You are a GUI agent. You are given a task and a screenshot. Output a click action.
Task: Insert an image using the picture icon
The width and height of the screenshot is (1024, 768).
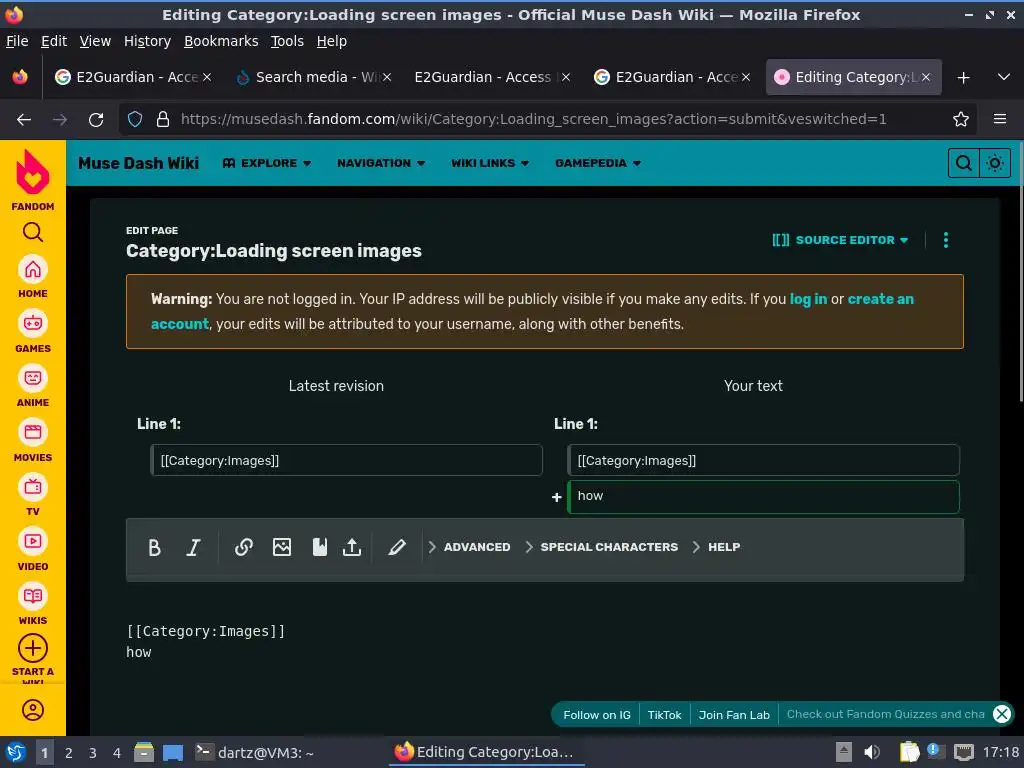(281, 547)
